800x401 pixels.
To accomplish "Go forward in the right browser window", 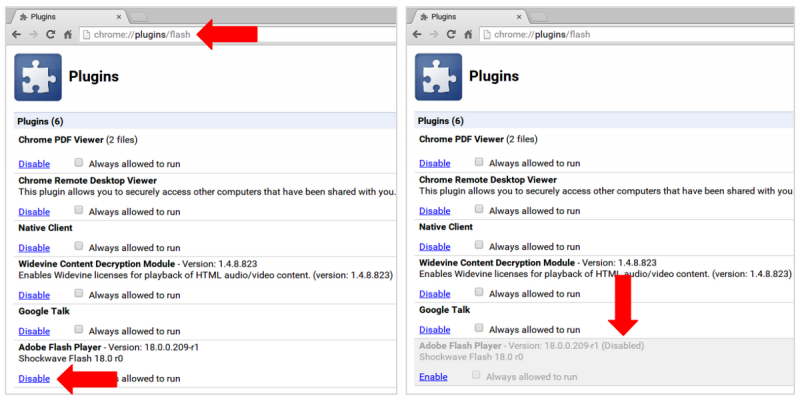I will pyautogui.click(x=434, y=34).
